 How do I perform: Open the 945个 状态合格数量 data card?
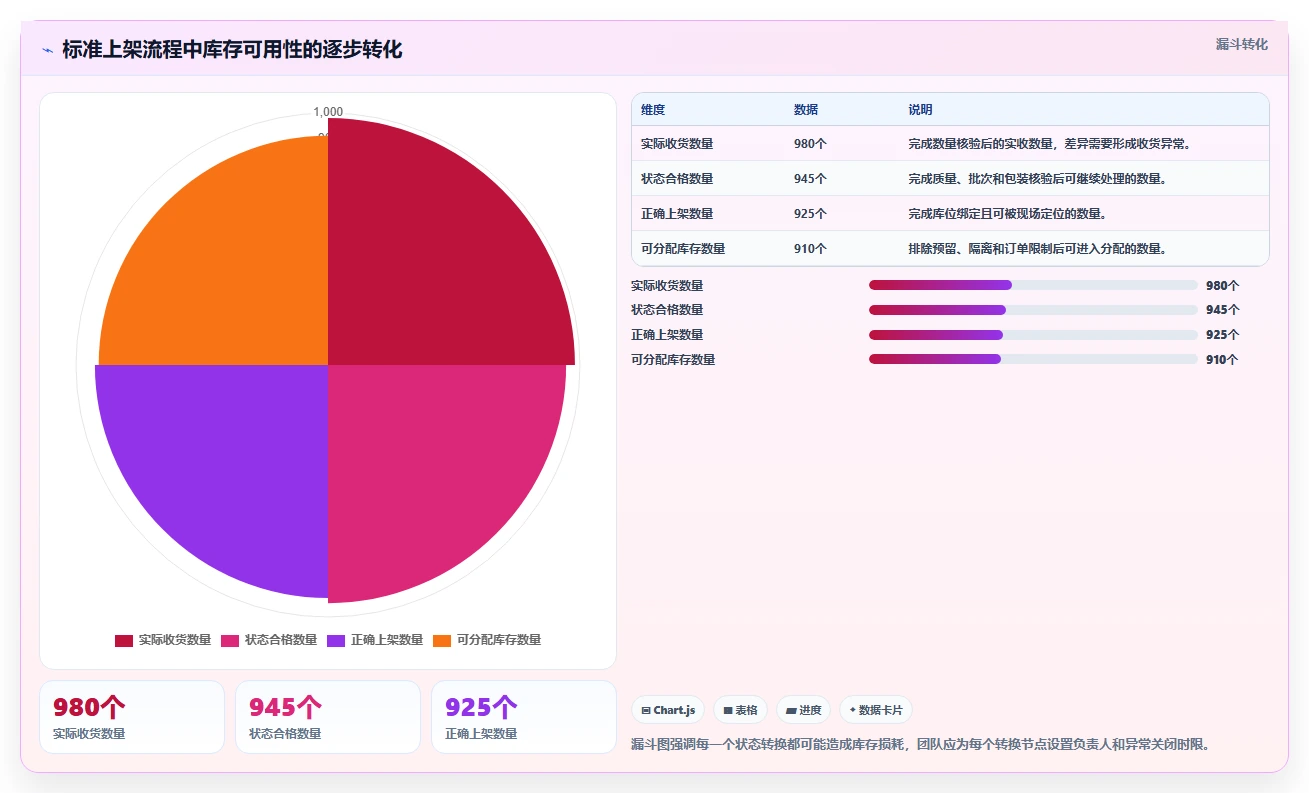pyautogui.click(x=328, y=717)
